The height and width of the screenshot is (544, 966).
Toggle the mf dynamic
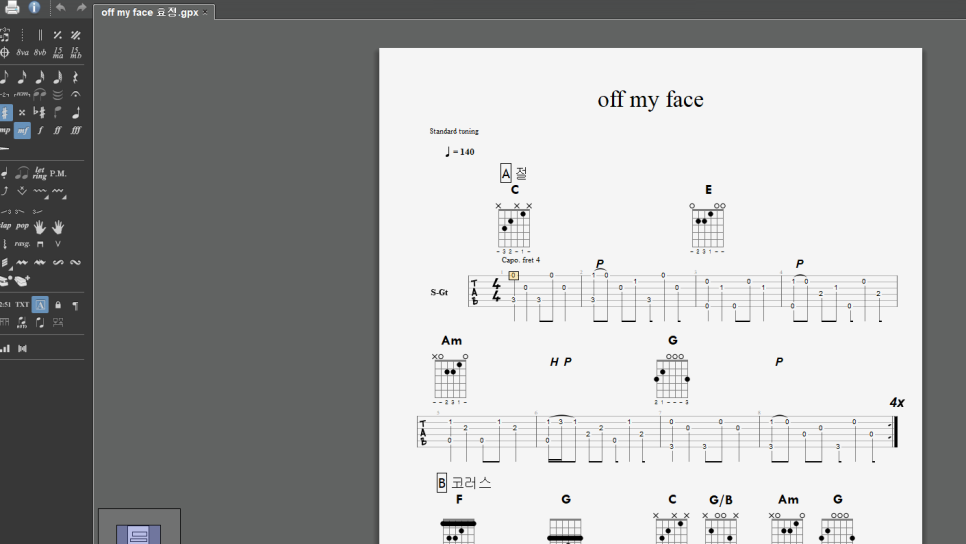[x=23, y=131]
